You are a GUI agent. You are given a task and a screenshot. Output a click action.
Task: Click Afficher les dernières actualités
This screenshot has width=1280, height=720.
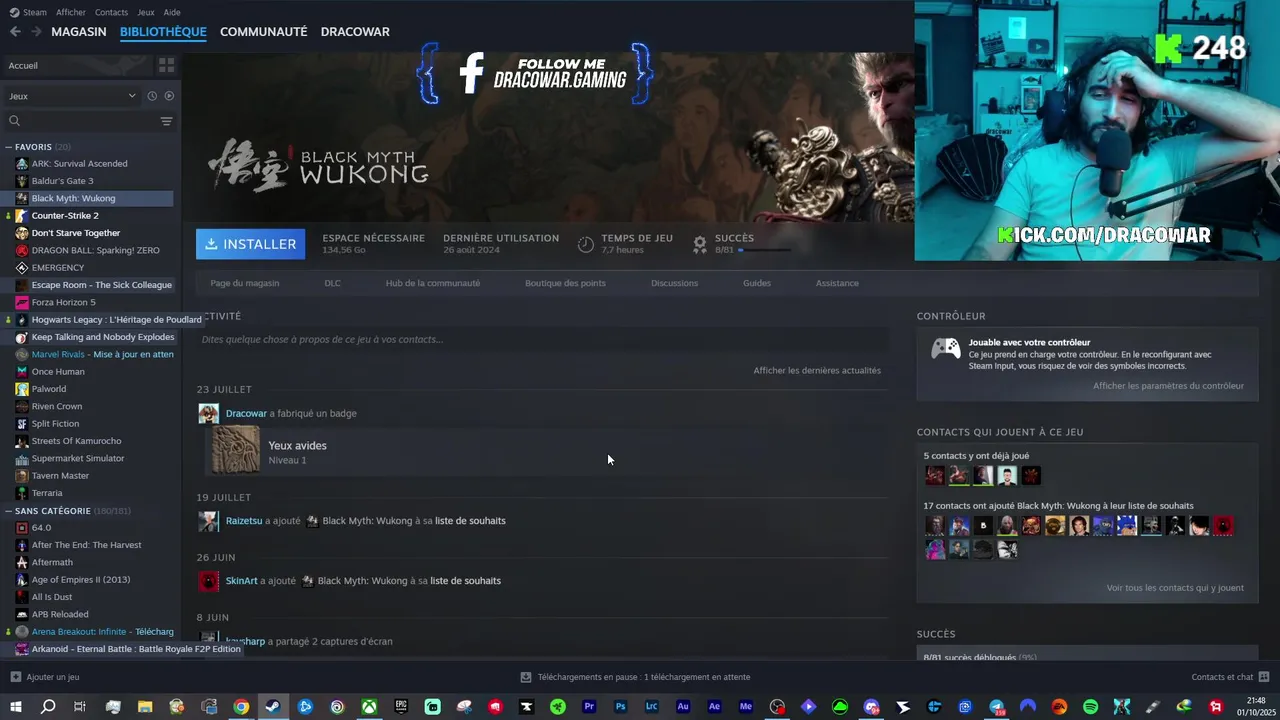pyautogui.click(x=817, y=370)
